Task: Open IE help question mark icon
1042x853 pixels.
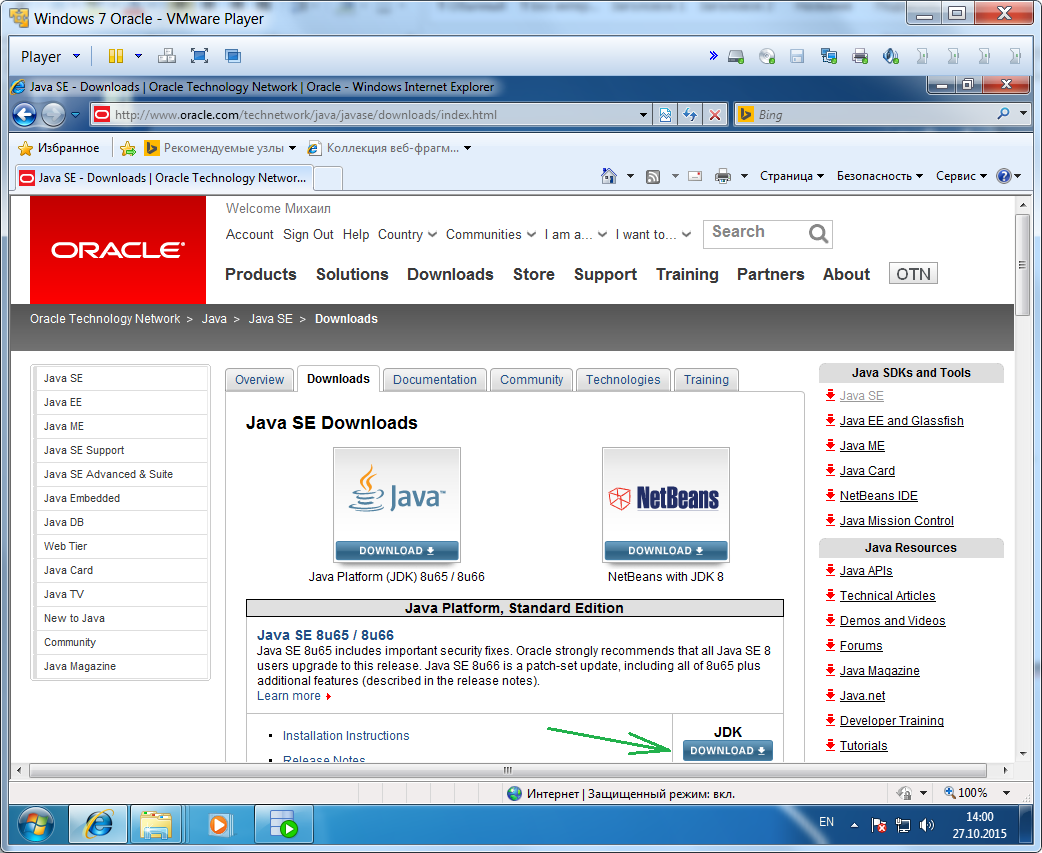Action: click(1004, 176)
